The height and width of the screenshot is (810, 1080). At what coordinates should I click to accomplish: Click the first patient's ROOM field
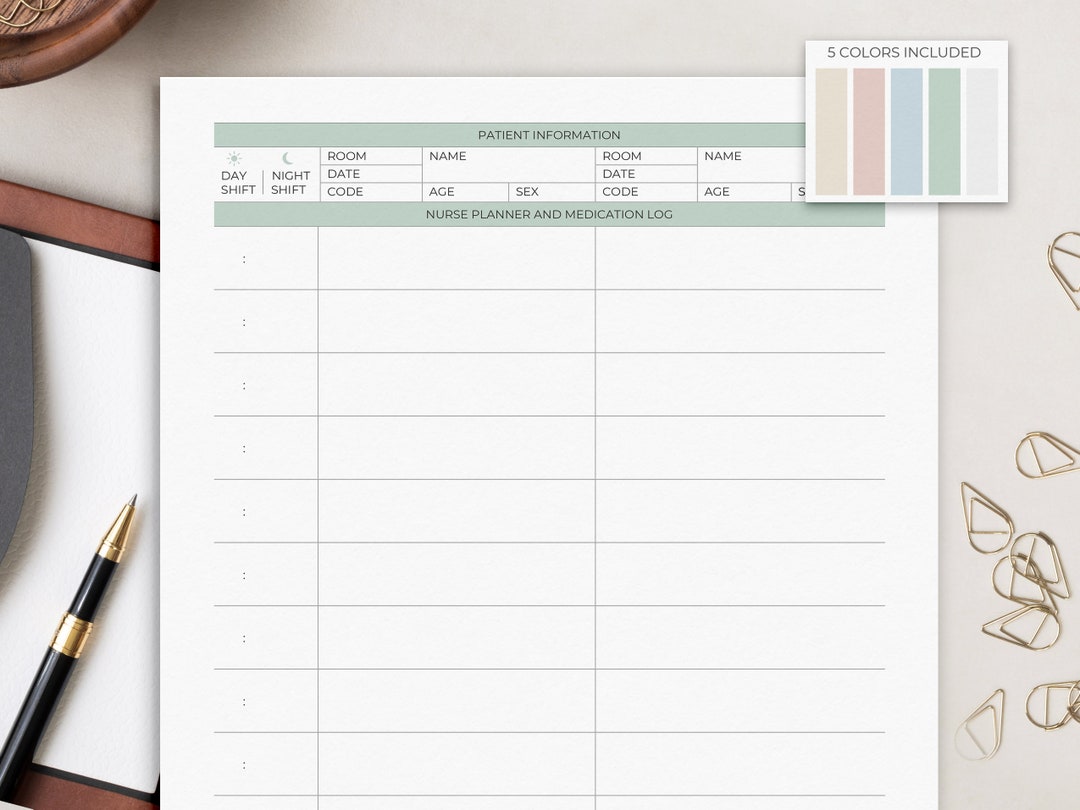point(371,156)
